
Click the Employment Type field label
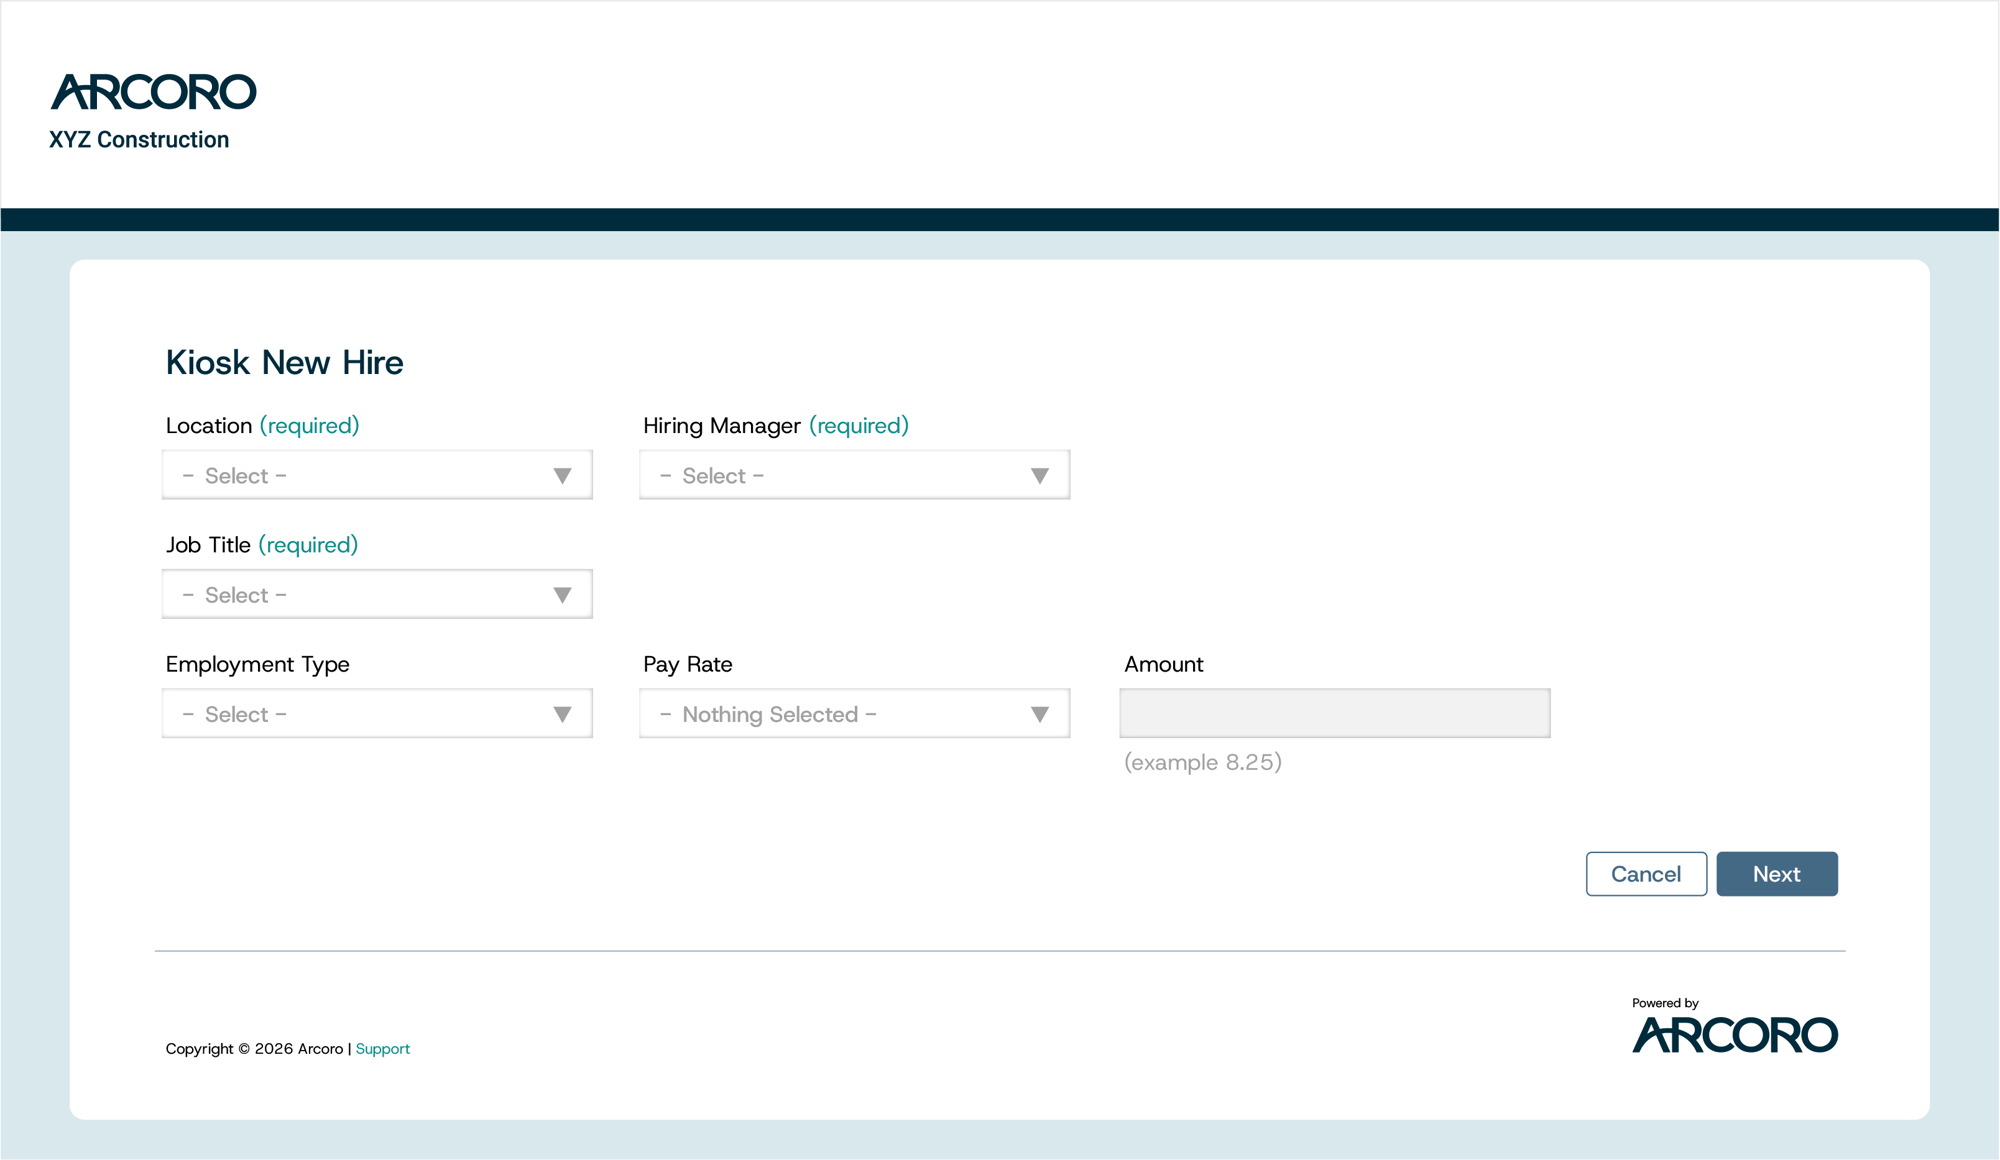(x=258, y=664)
